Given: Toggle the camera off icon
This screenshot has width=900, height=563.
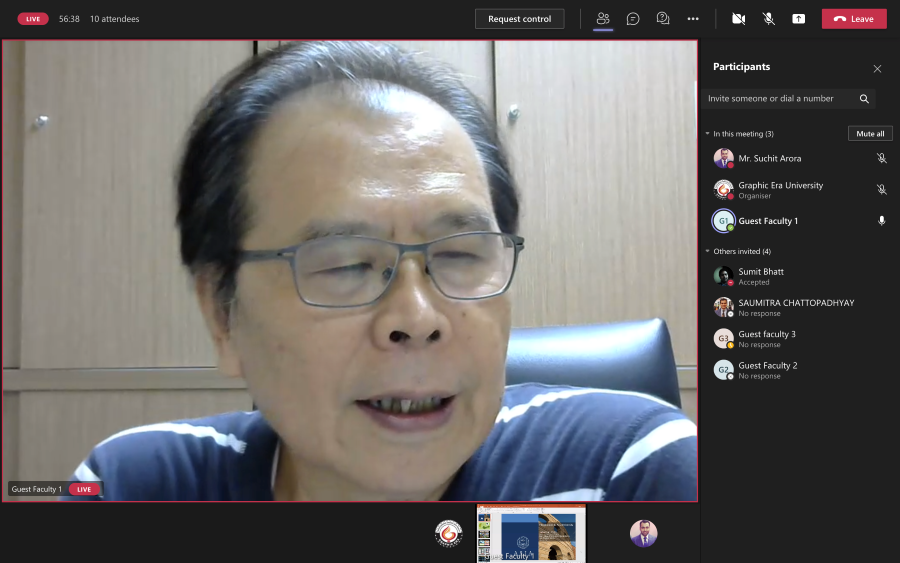Looking at the screenshot, I should click(x=739, y=18).
